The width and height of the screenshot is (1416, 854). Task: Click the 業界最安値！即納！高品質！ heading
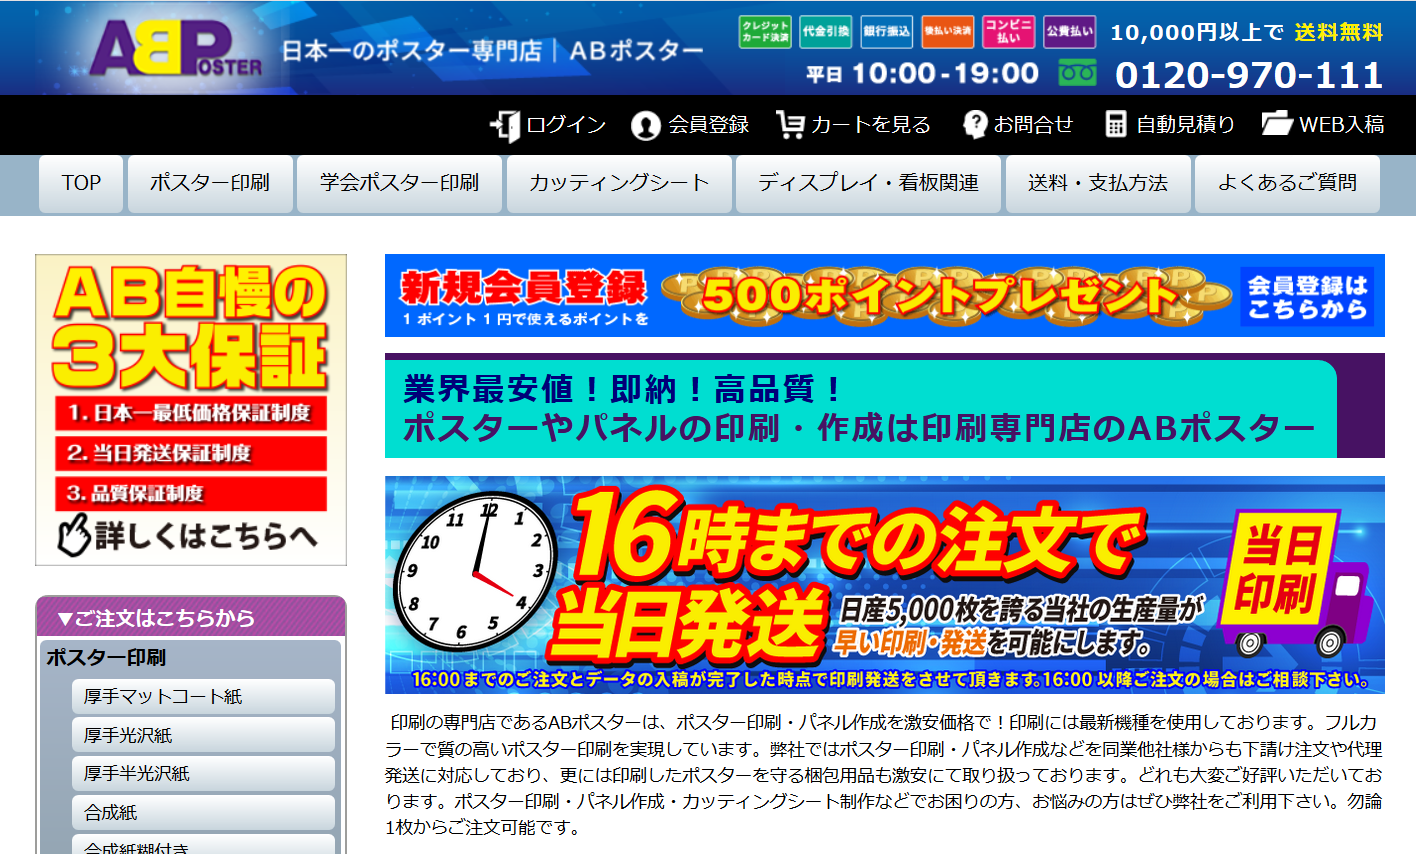click(623, 389)
